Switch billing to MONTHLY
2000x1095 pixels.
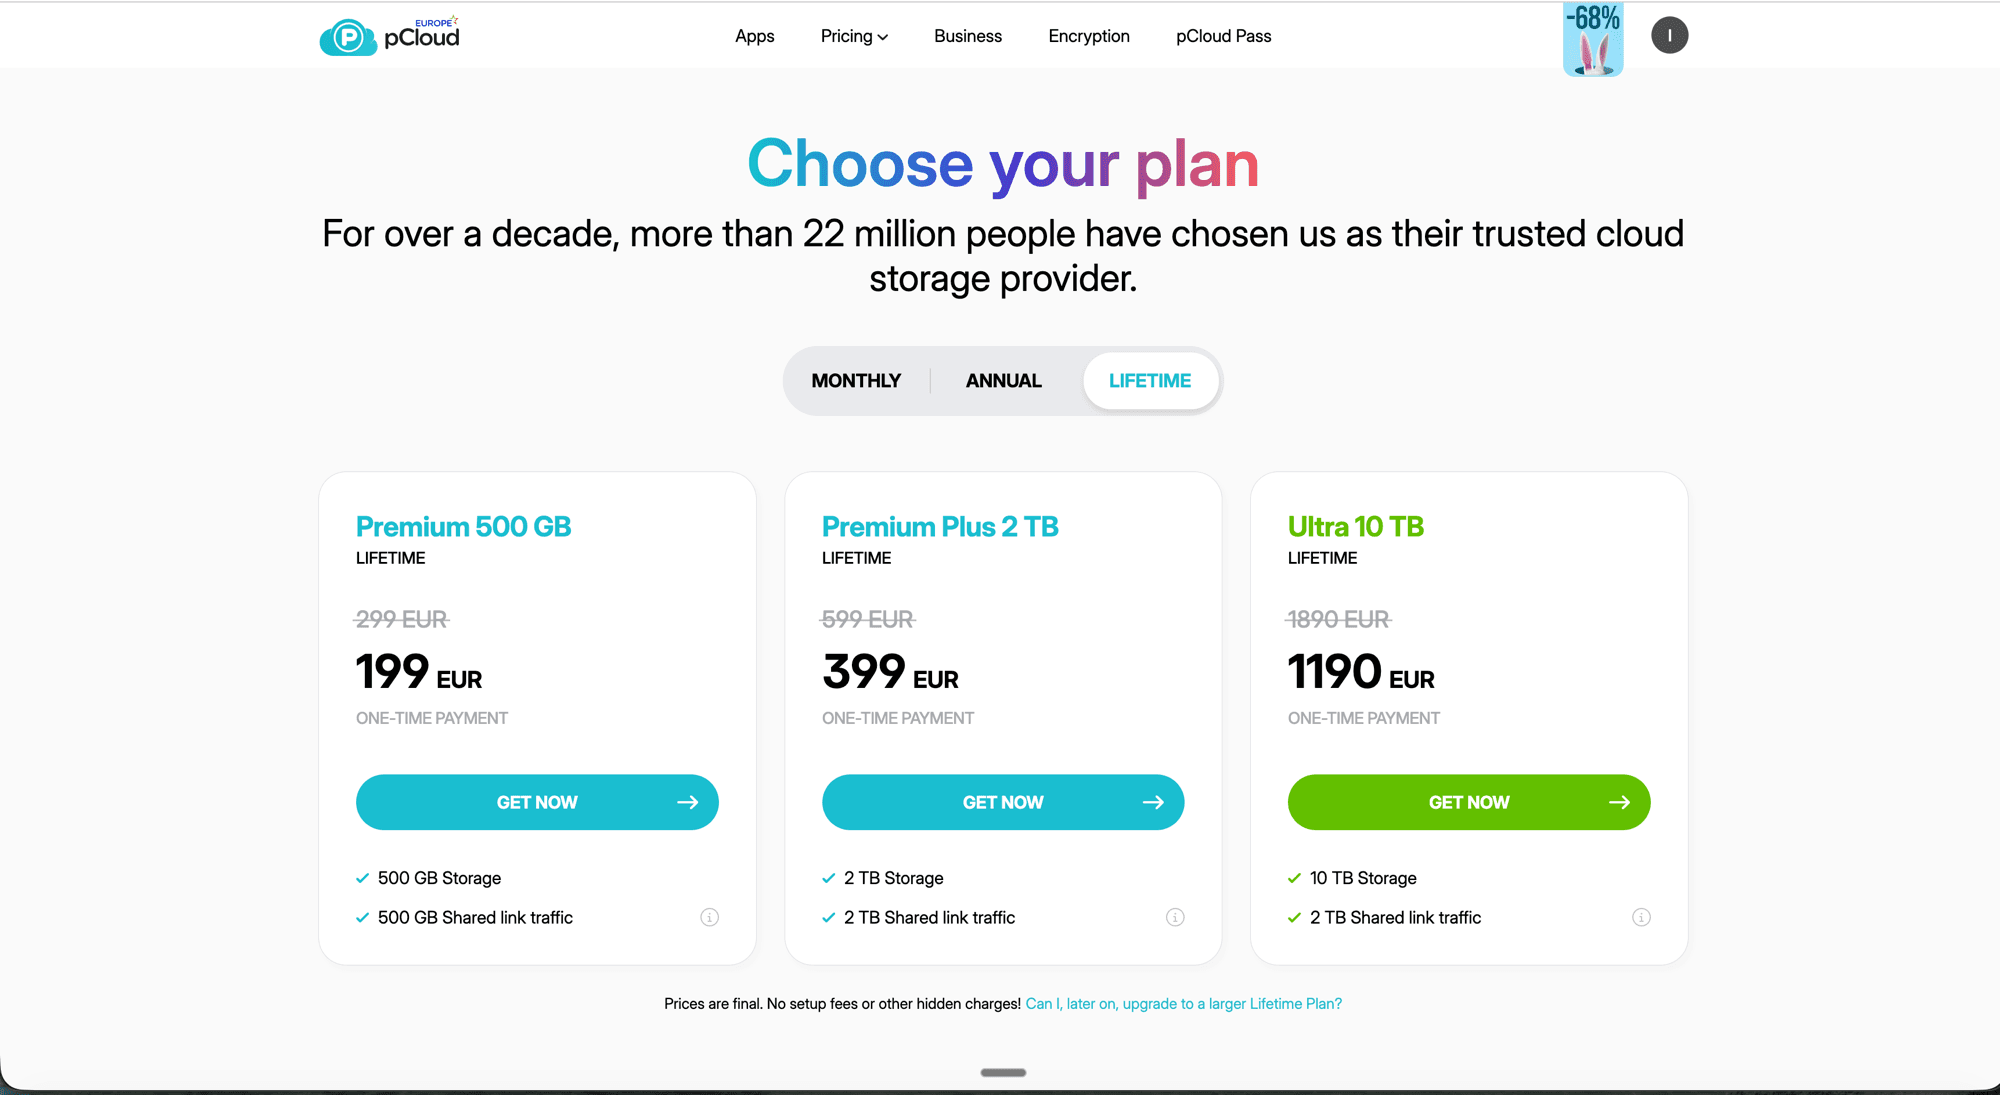coord(856,381)
